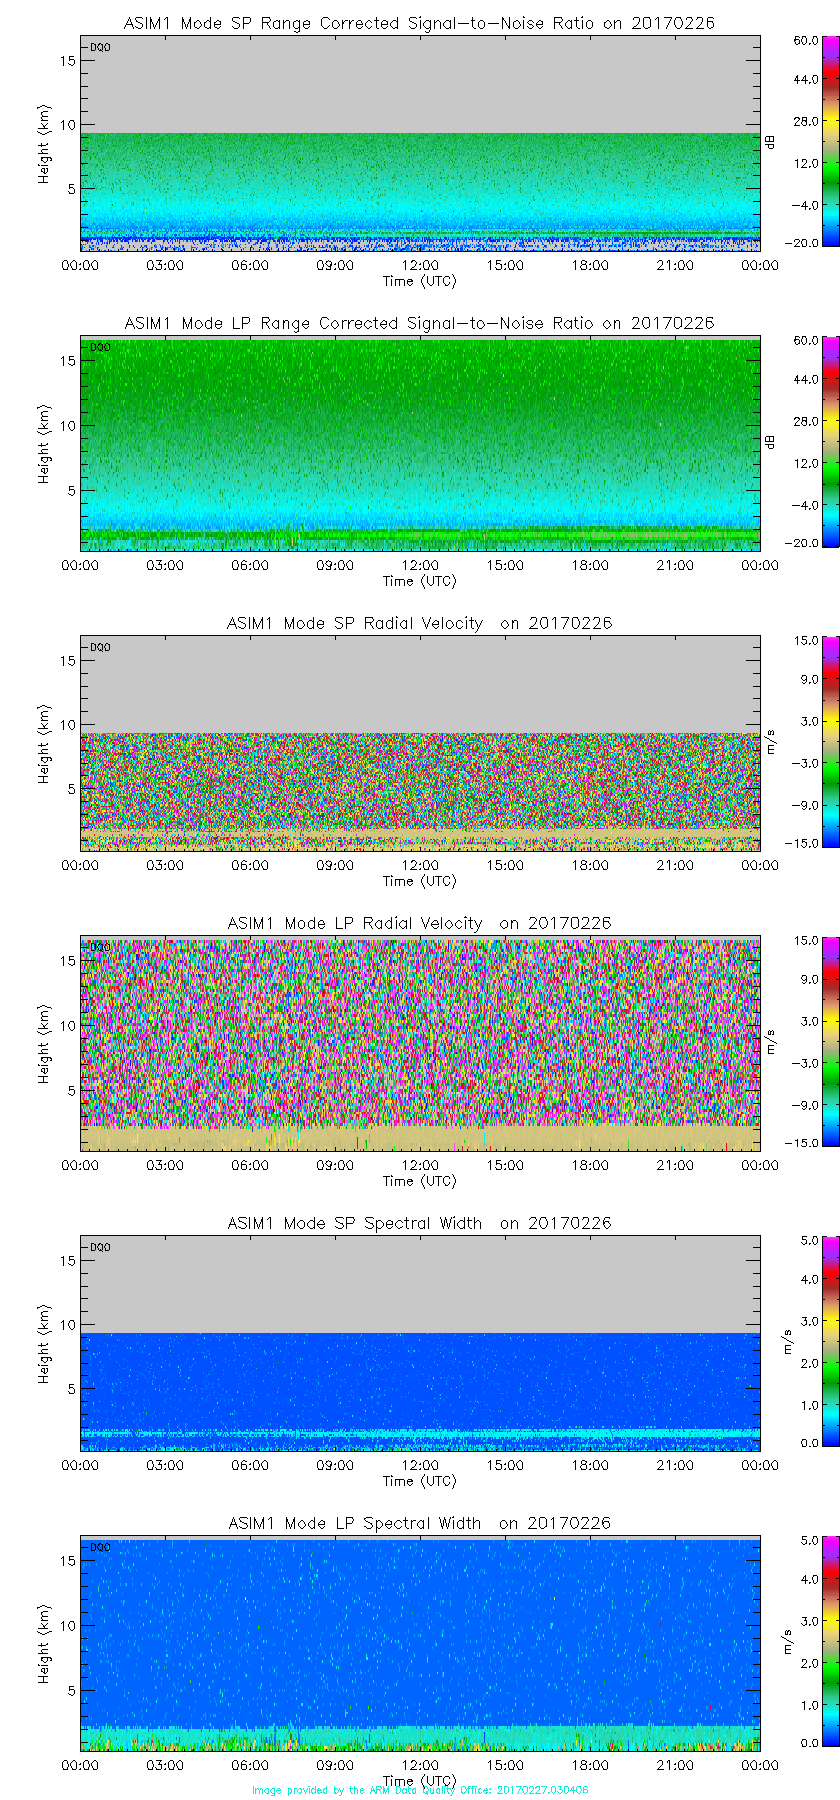Screen dimensions: 840x1800
Task: Click 12:00 tick under SP Signal-to-Noise plot
Action: 420,265
